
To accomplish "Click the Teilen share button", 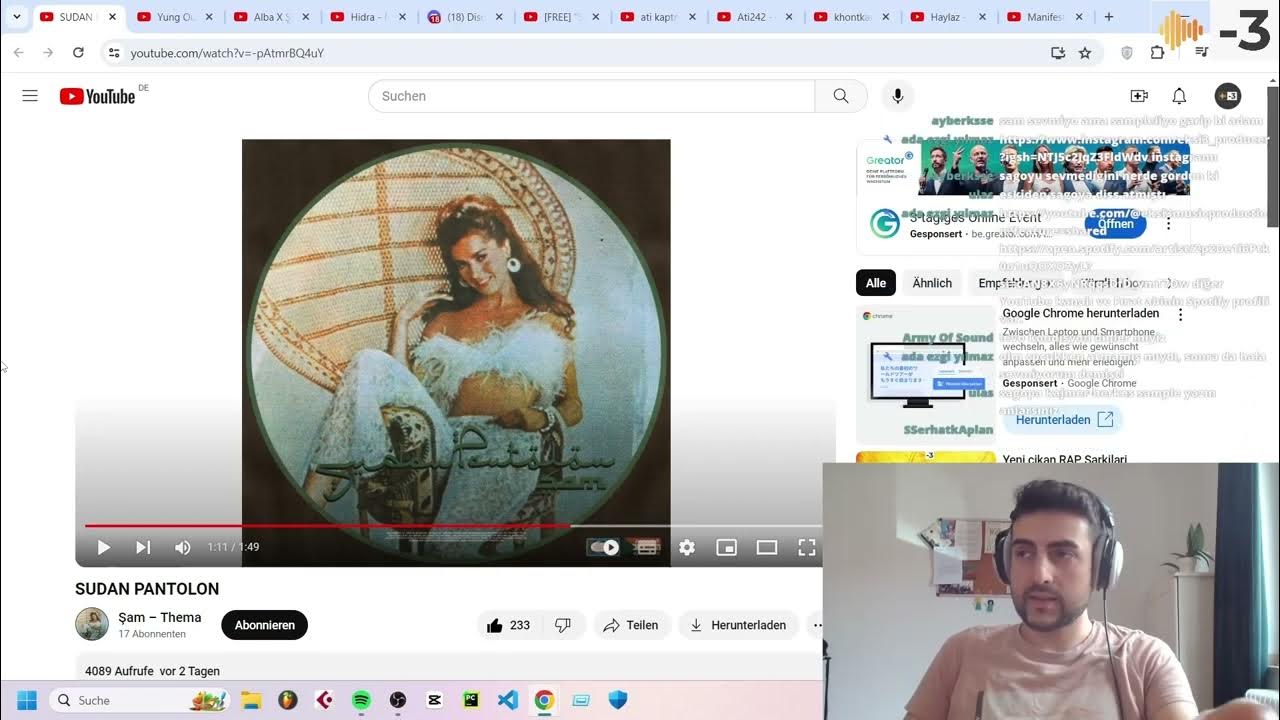I will pos(631,625).
